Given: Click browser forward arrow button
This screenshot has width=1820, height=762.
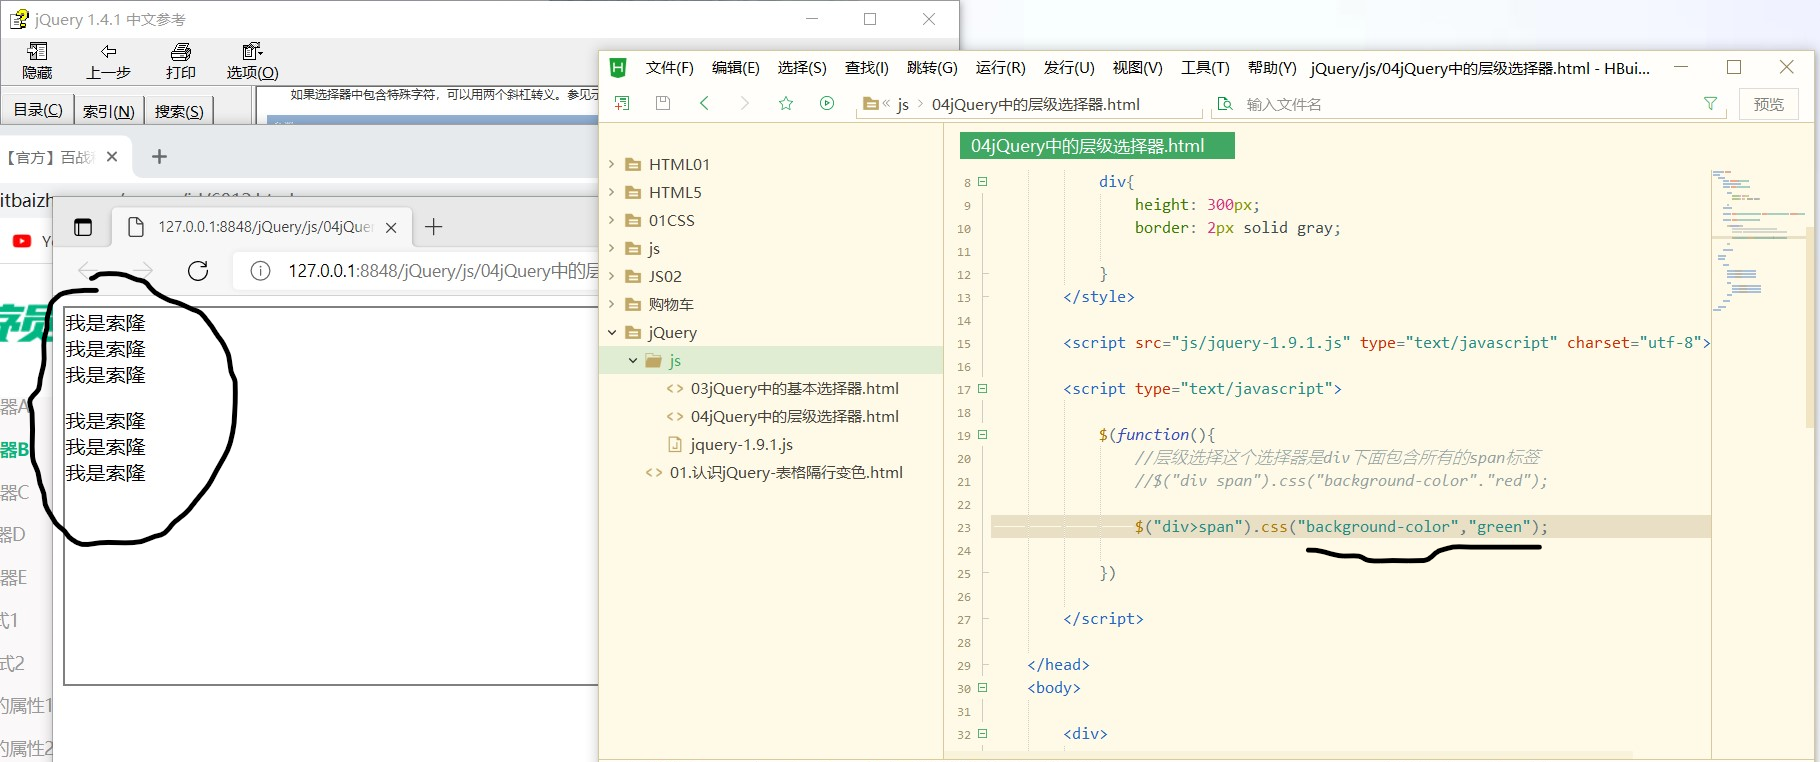Looking at the screenshot, I should coord(144,271).
